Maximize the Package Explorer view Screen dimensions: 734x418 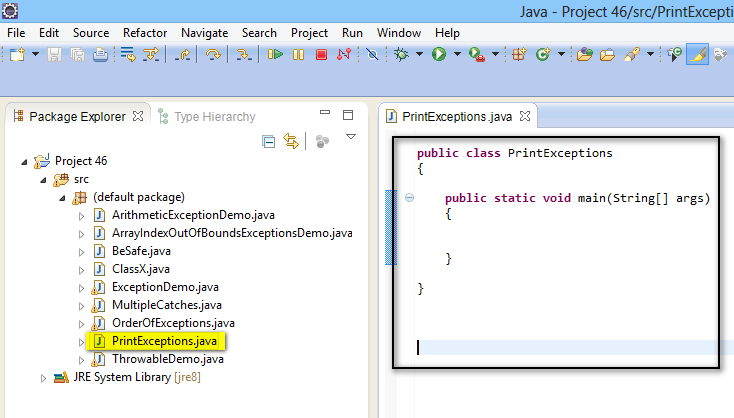(x=348, y=115)
